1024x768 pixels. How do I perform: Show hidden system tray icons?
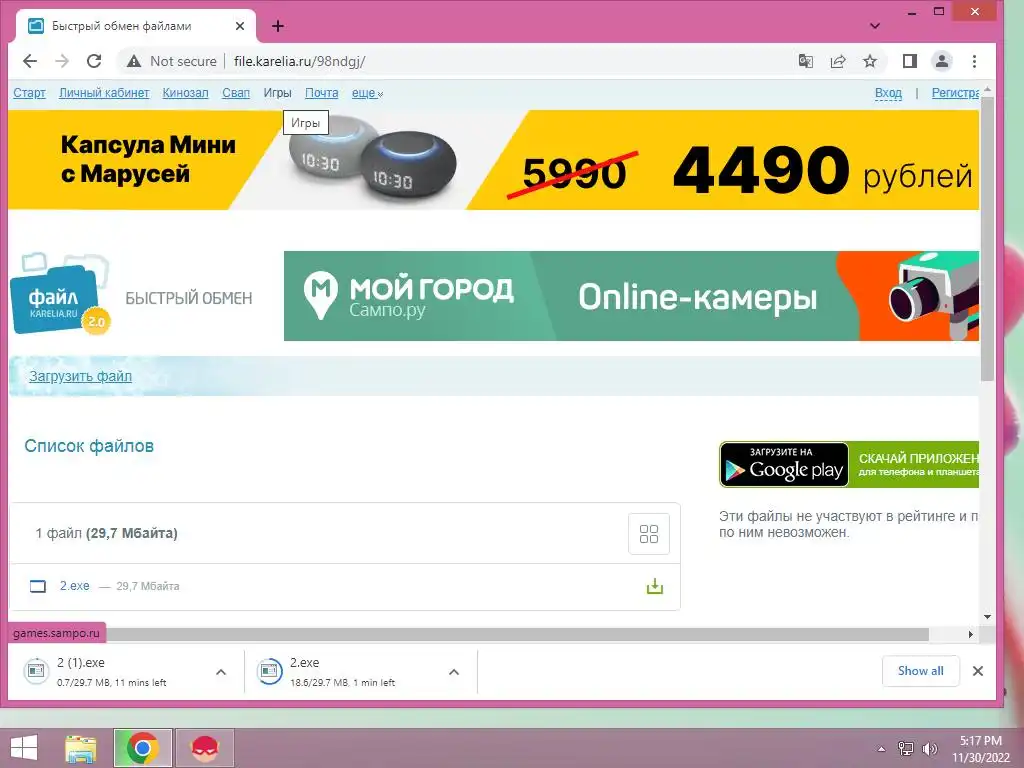pos(882,749)
